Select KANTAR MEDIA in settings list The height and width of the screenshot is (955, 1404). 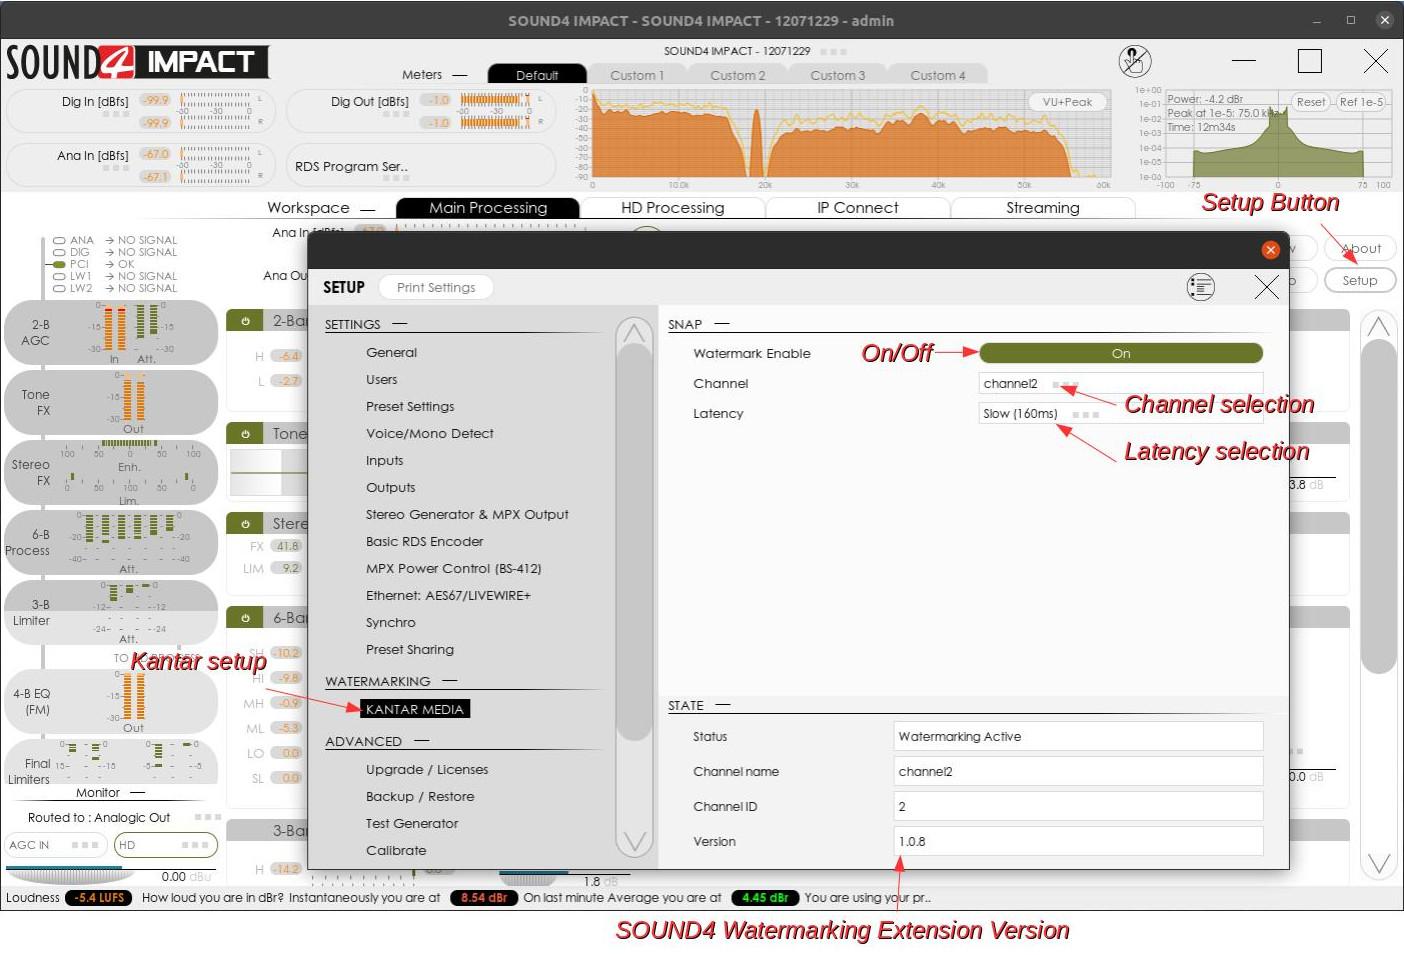click(x=414, y=709)
